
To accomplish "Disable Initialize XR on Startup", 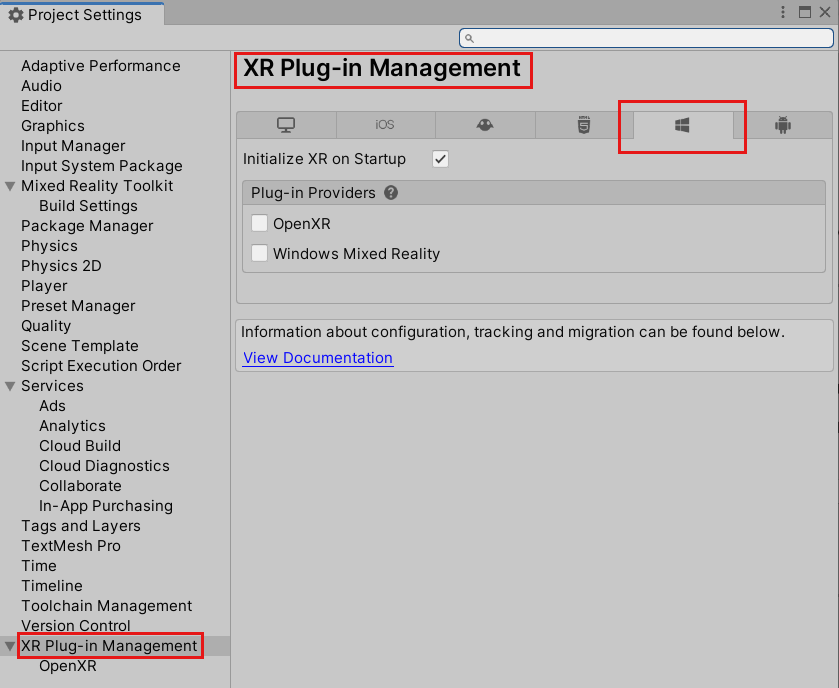I will 440,158.
